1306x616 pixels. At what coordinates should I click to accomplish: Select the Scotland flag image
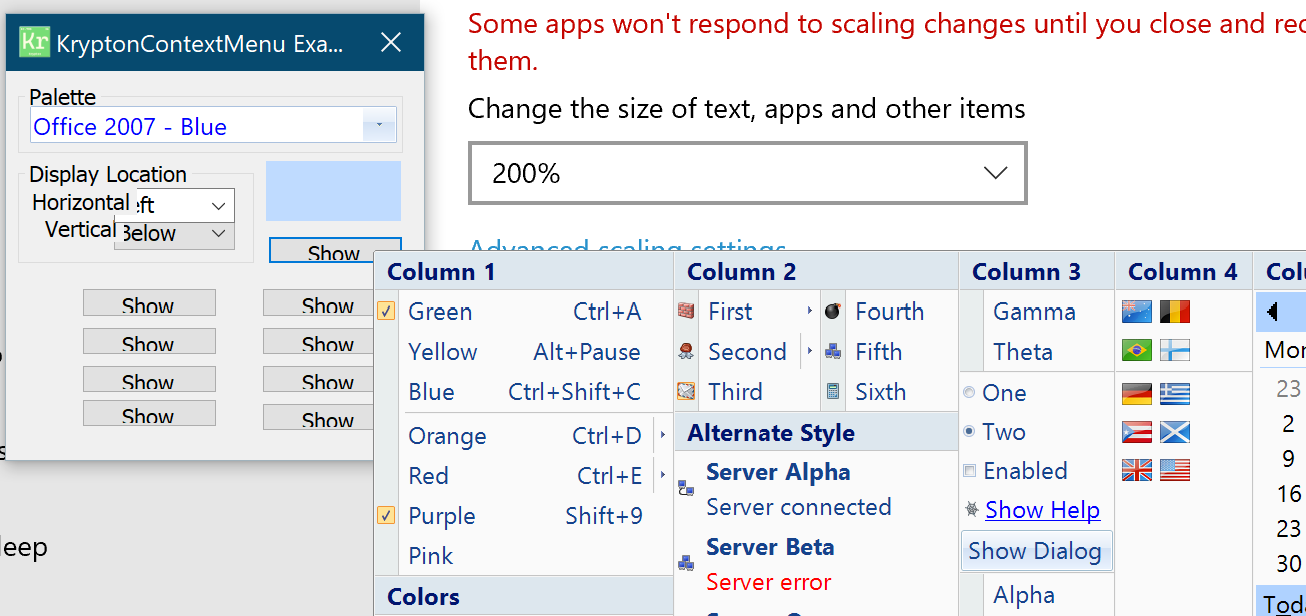(x=1175, y=432)
